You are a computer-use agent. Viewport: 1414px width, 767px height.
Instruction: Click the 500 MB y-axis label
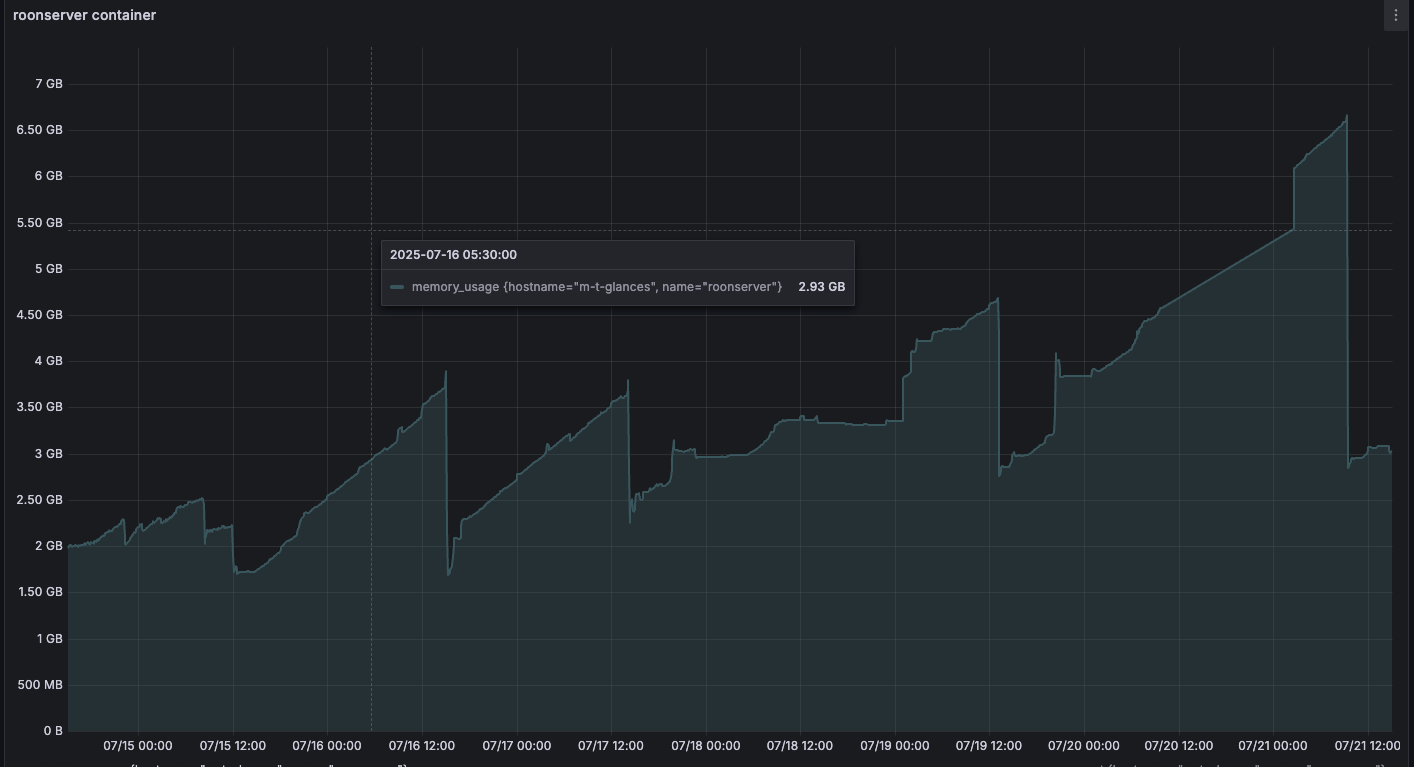[40, 685]
